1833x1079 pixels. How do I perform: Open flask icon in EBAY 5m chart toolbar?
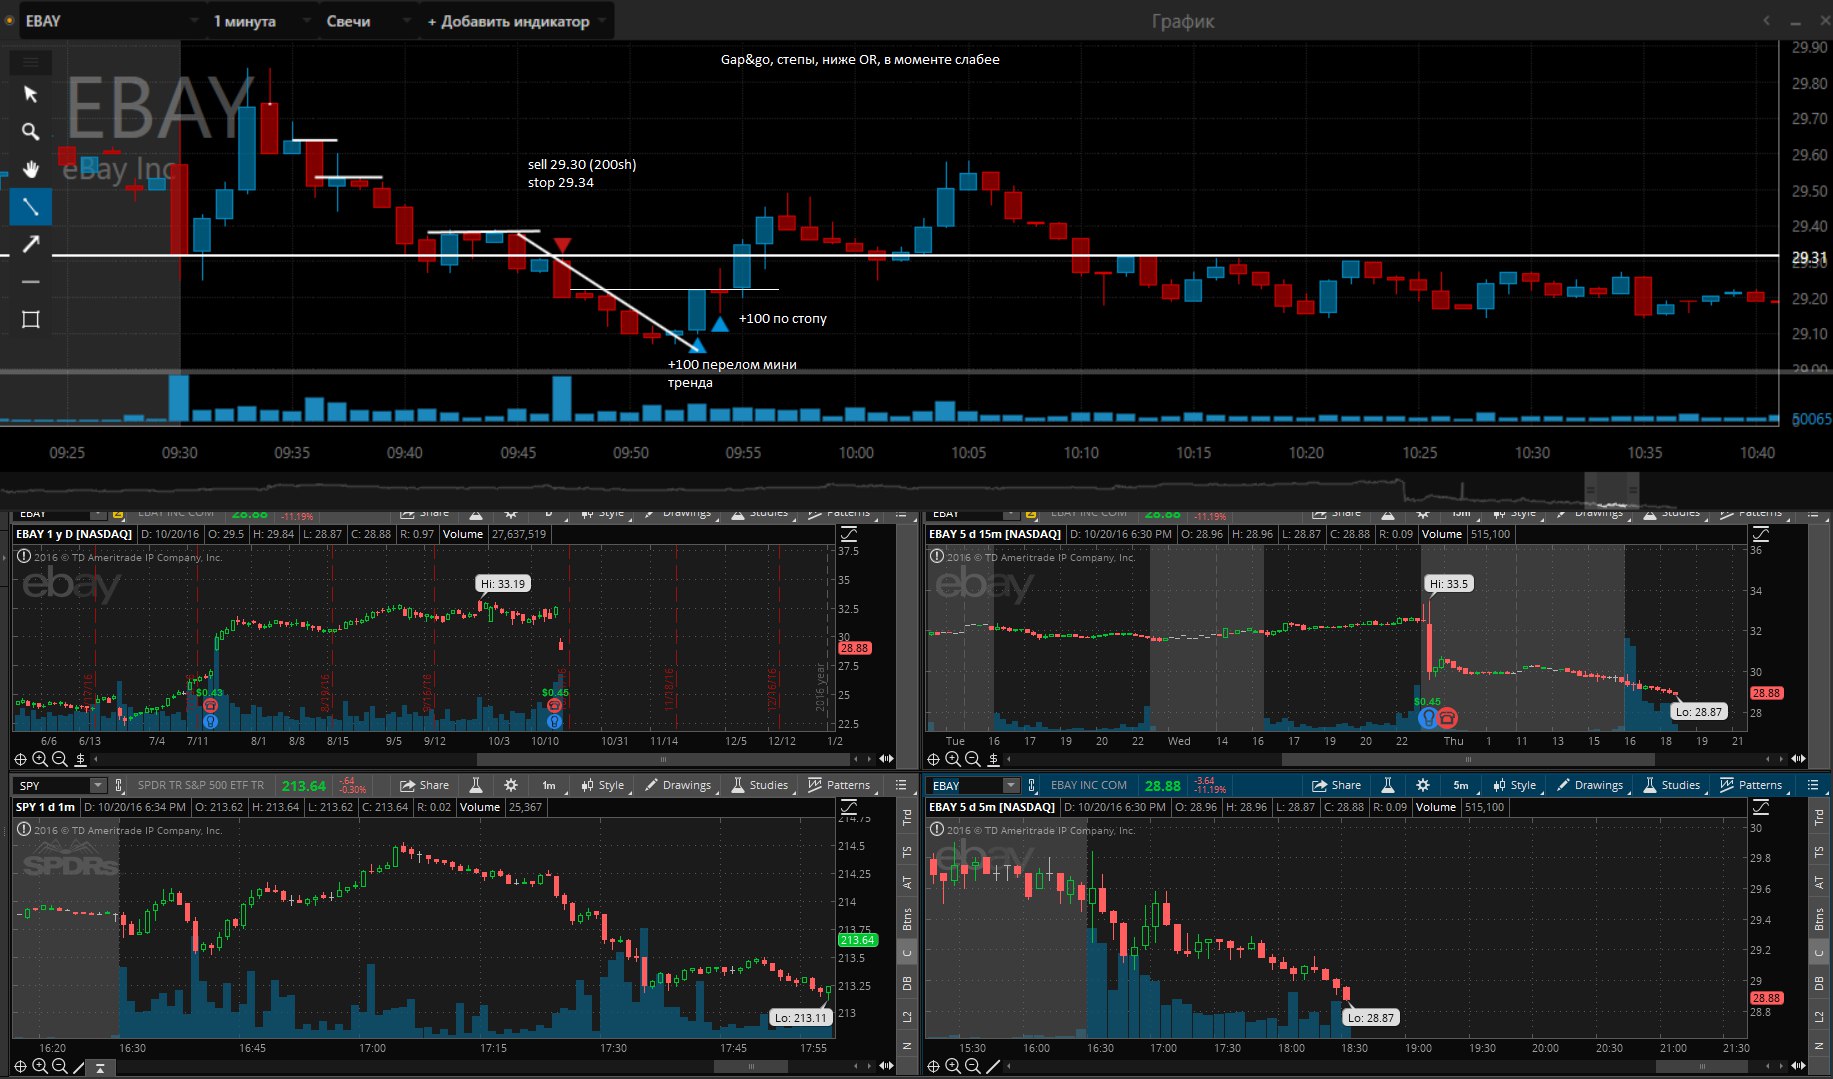(x=1388, y=785)
